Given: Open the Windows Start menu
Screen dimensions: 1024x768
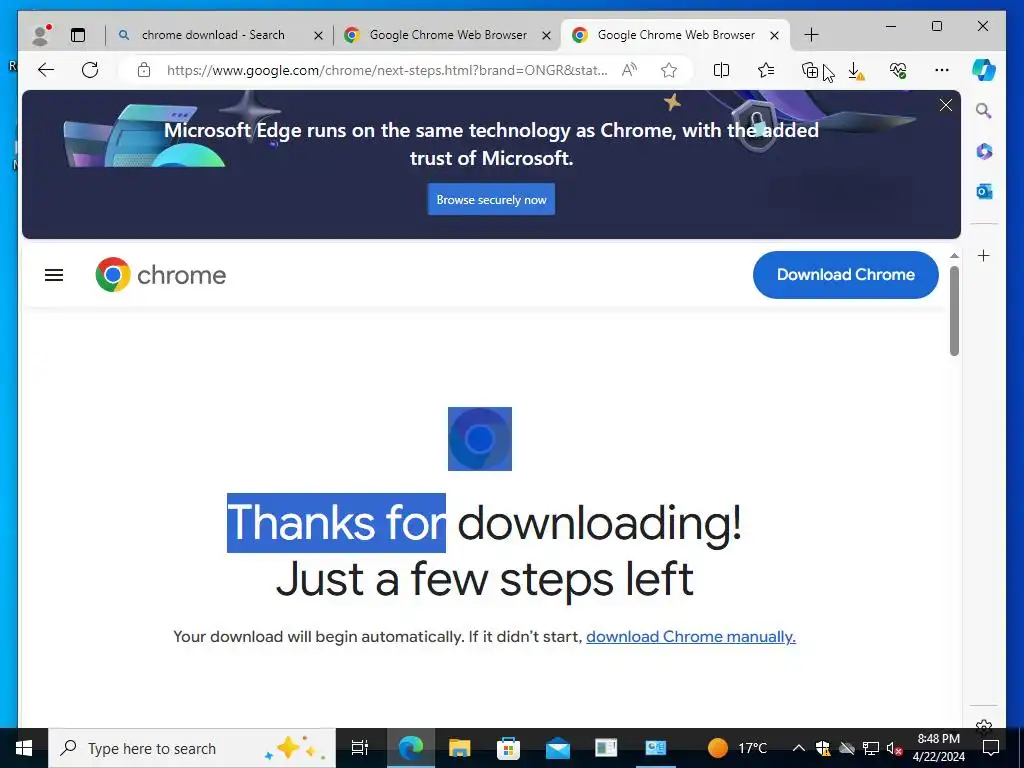Looking at the screenshot, I should pos(24,748).
